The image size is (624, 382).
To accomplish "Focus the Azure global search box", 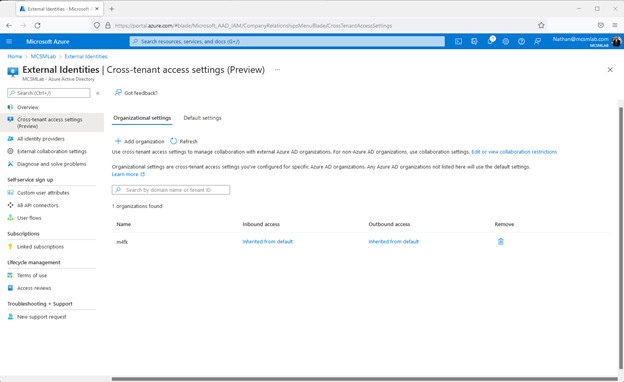I will [x=287, y=41].
